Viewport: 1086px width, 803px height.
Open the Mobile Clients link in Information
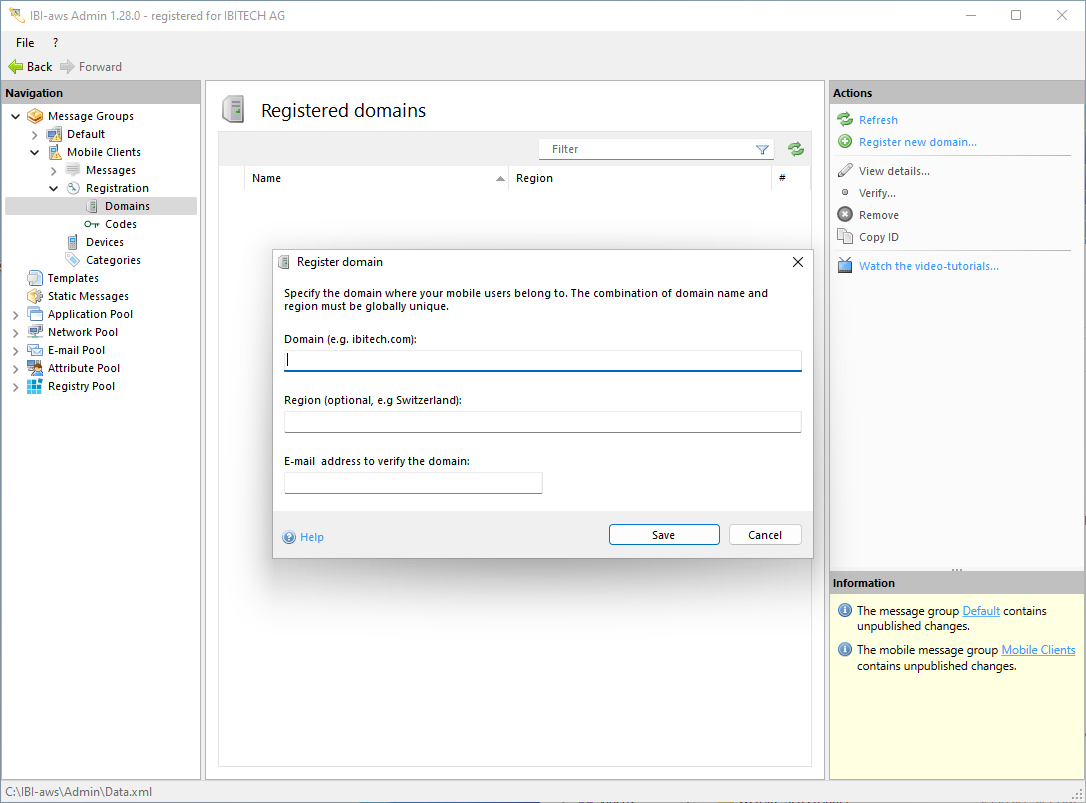tap(1038, 650)
